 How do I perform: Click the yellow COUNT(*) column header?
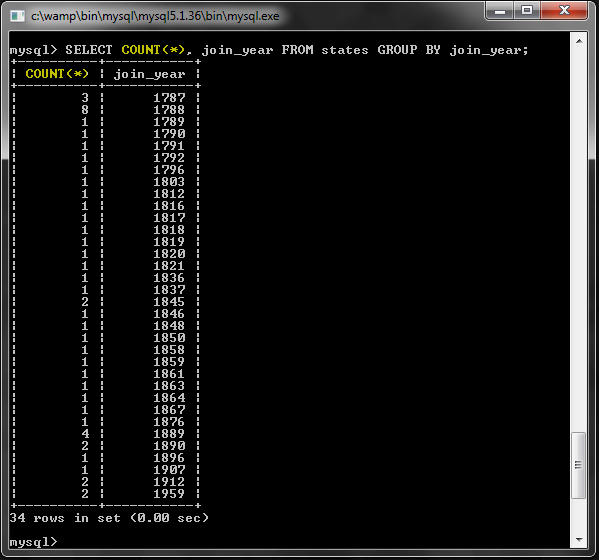(57, 73)
